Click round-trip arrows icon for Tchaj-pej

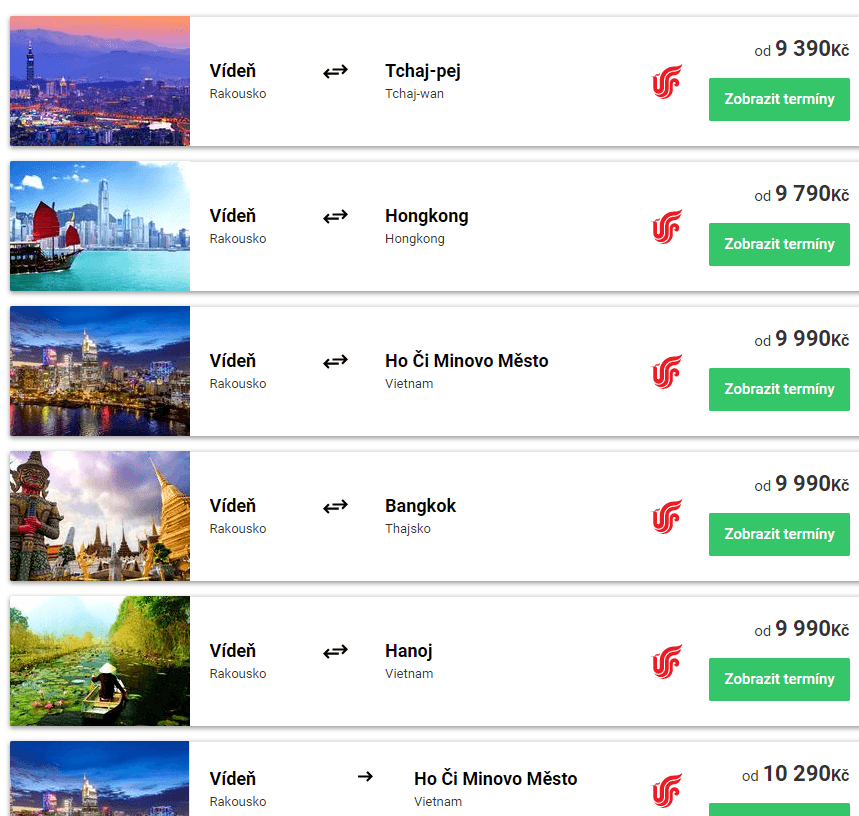coord(335,71)
